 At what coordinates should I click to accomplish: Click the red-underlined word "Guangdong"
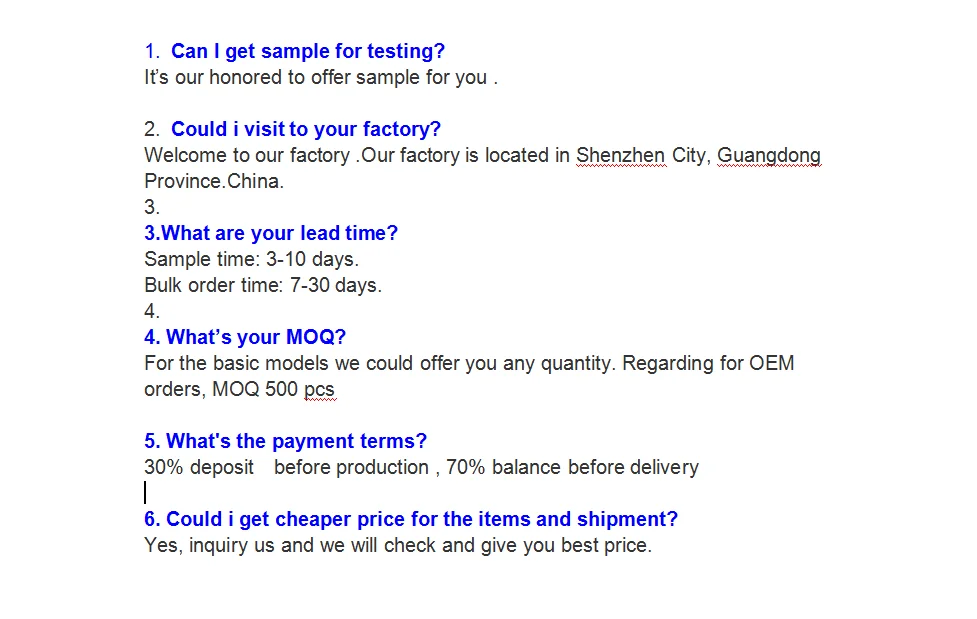click(x=768, y=155)
